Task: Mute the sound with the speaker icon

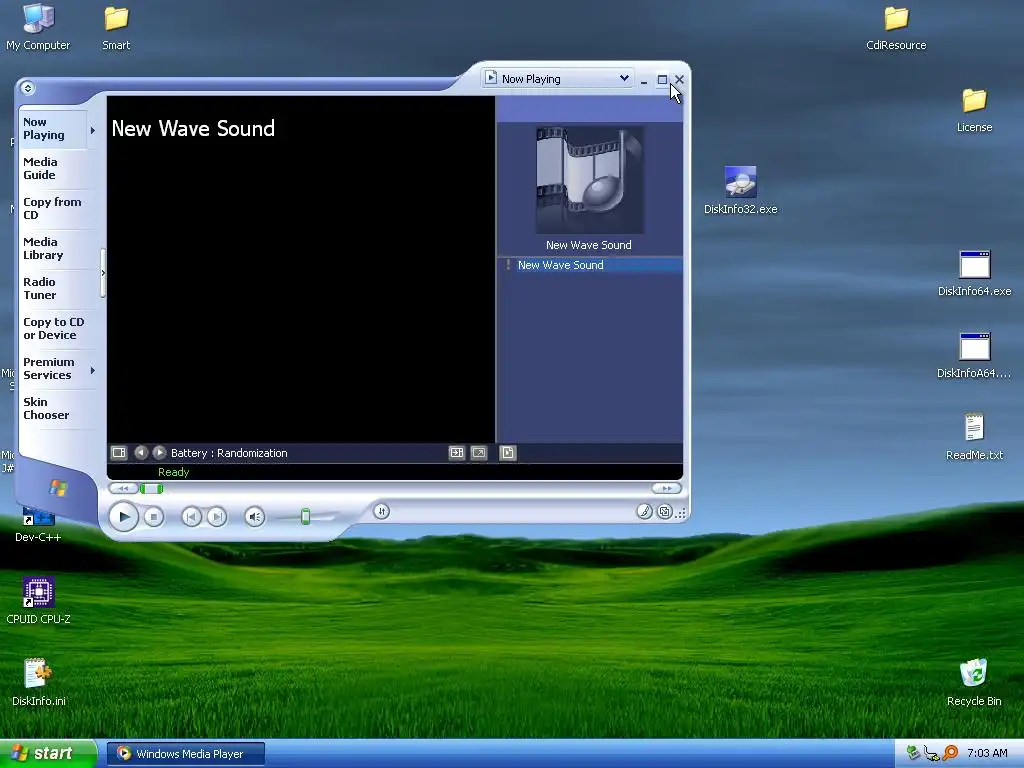Action: (x=254, y=517)
